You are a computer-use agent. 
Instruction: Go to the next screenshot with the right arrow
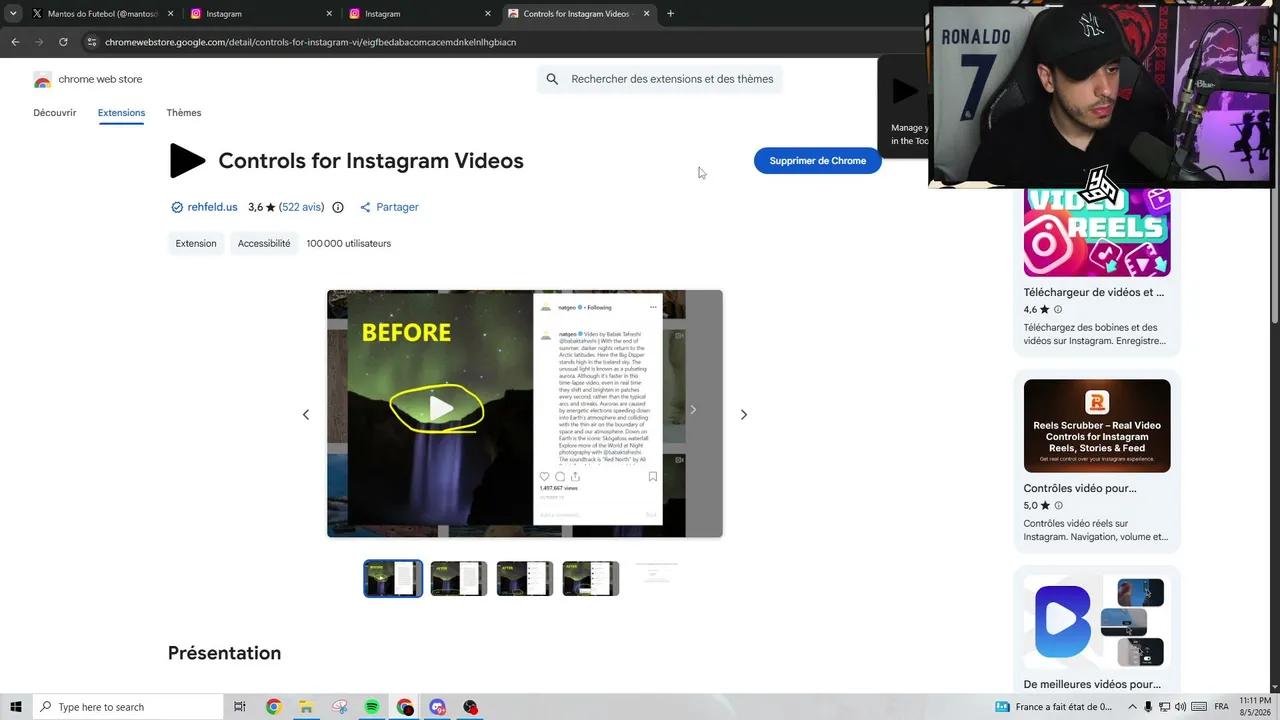coord(743,415)
